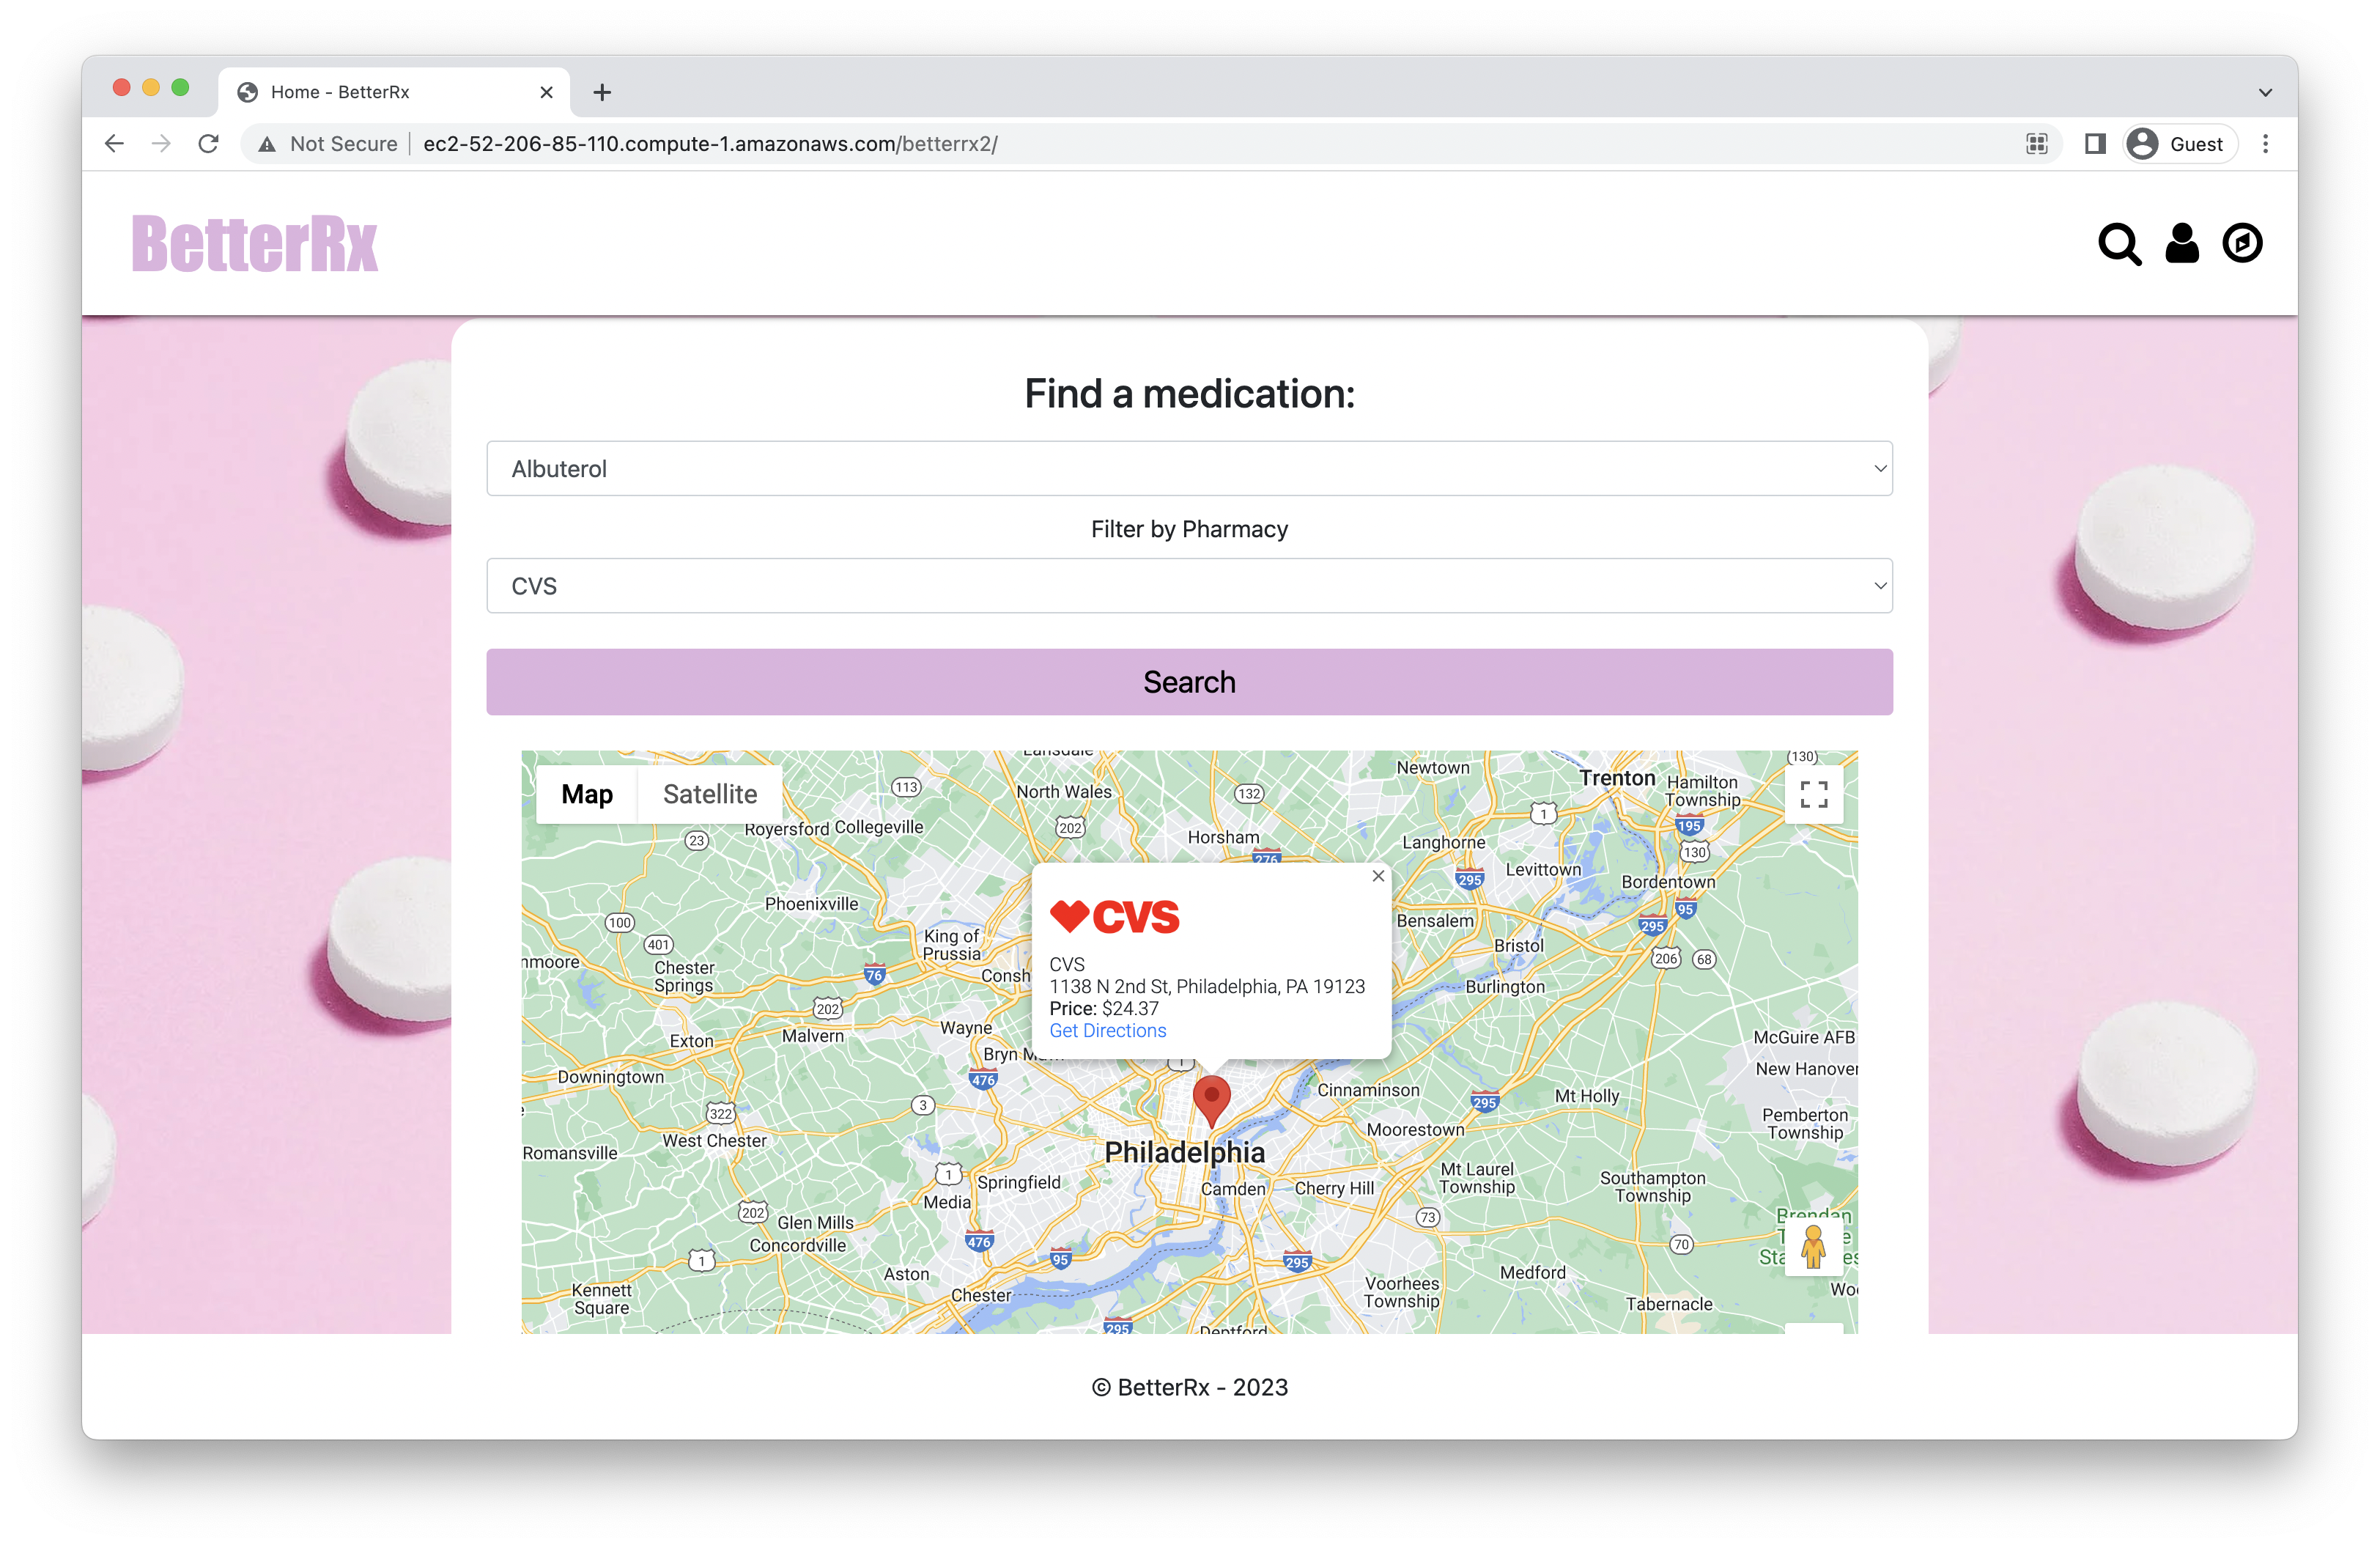Toggle browser side panel icon
Viewport: 2380px width, 1548px height.
(x=2094, y=144)
